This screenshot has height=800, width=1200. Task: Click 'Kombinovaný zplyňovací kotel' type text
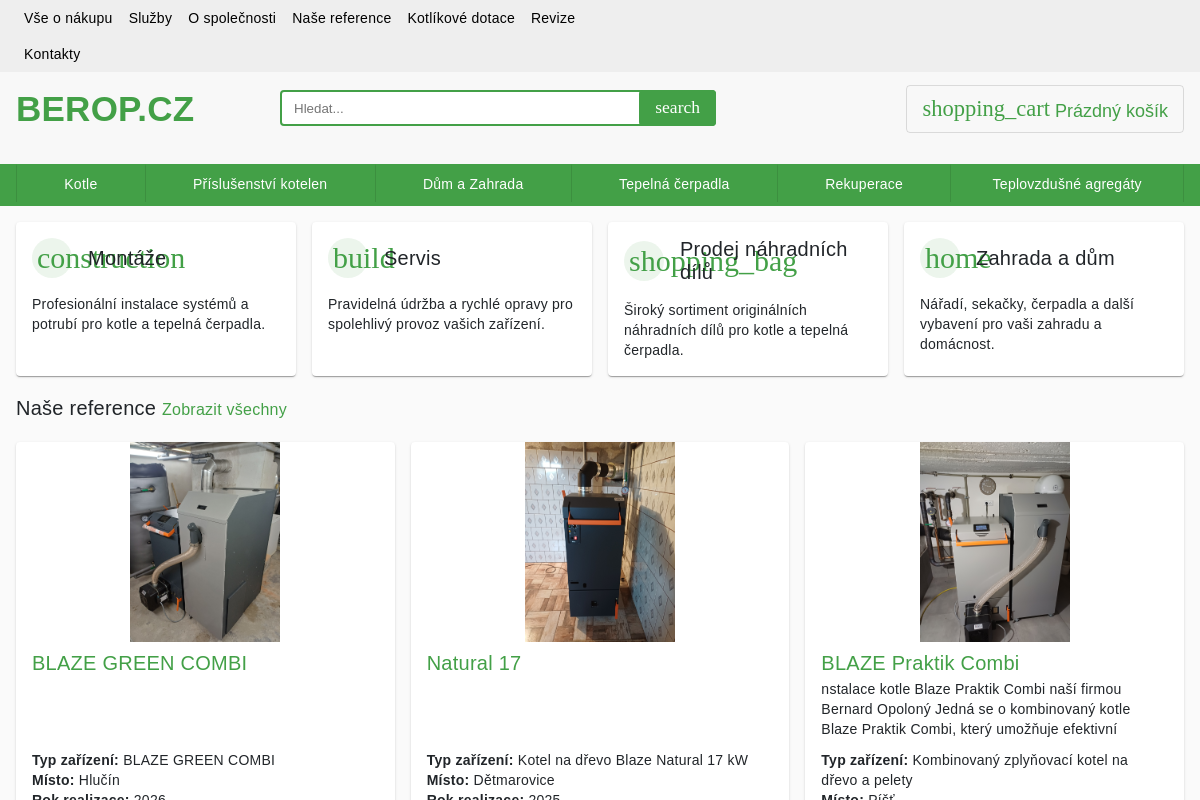(x=974, y=770)
